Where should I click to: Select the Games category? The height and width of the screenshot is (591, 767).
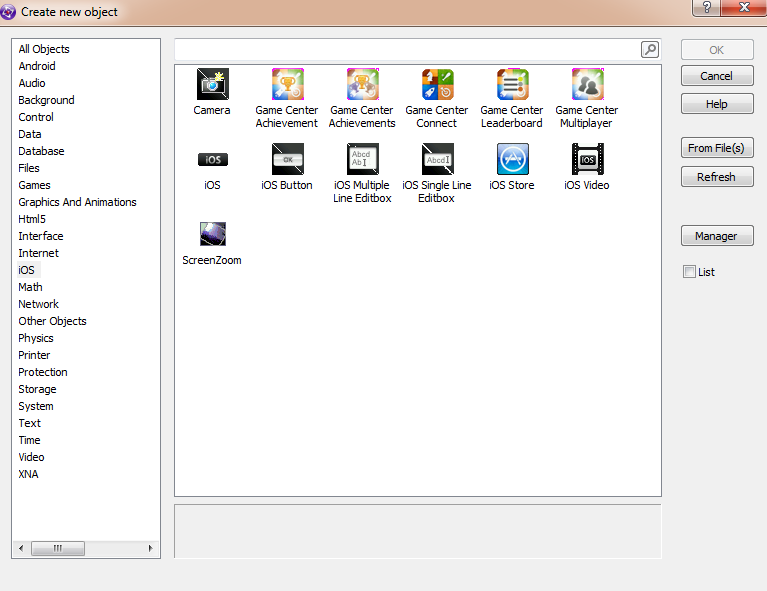(35, 185)
